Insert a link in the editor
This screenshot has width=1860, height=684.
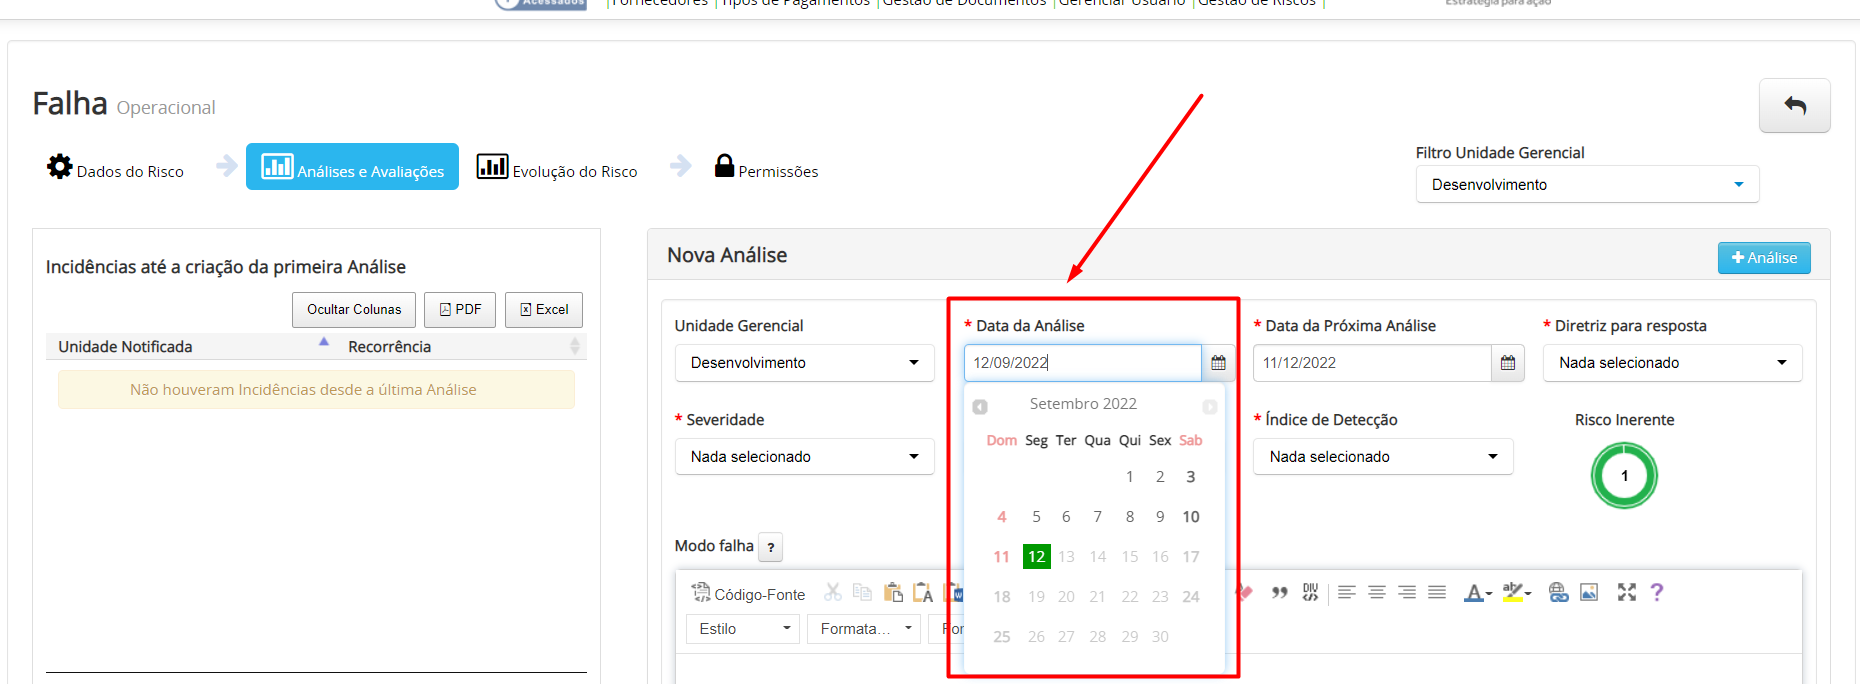click(x=1558, y=593)
